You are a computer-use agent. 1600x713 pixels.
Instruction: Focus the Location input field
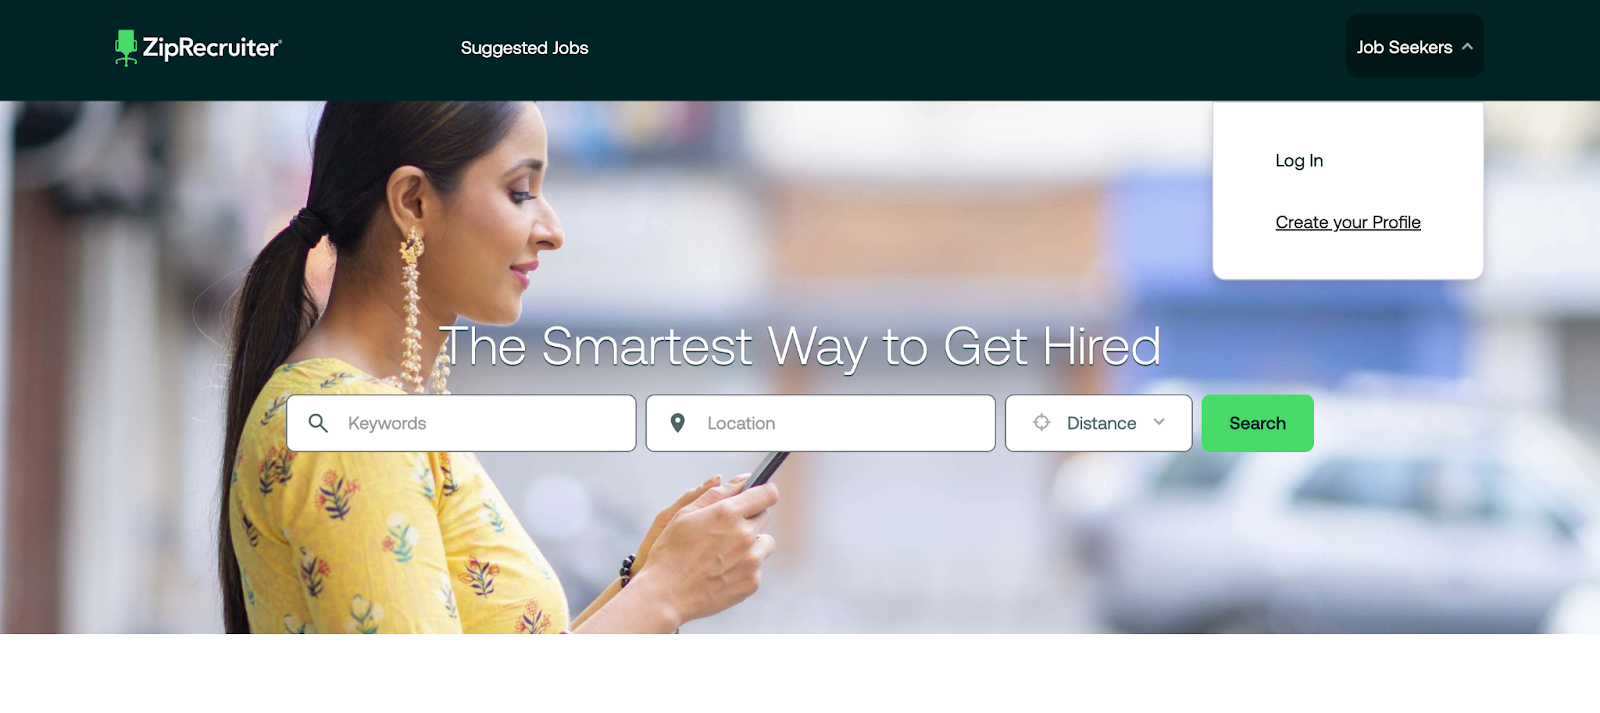click(x=820, y=423)
